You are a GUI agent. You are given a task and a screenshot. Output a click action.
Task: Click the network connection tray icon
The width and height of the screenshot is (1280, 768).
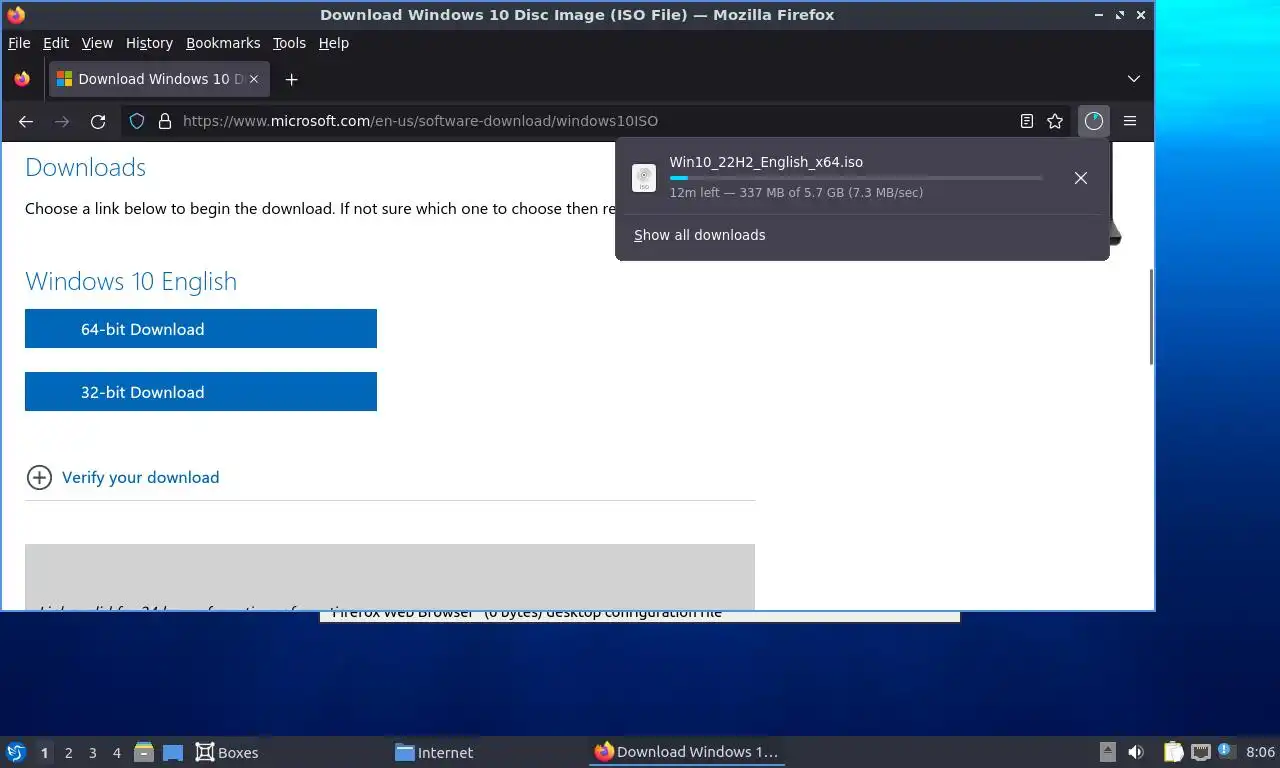1200,752
